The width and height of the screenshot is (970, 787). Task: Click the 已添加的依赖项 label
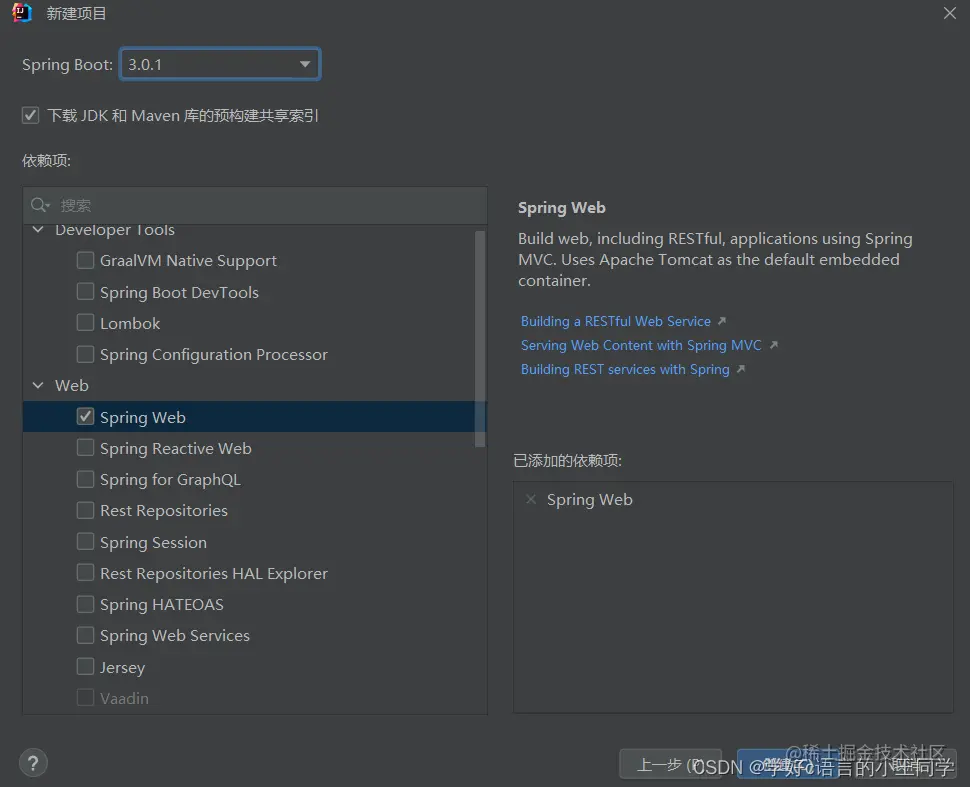tap(567, 460)
